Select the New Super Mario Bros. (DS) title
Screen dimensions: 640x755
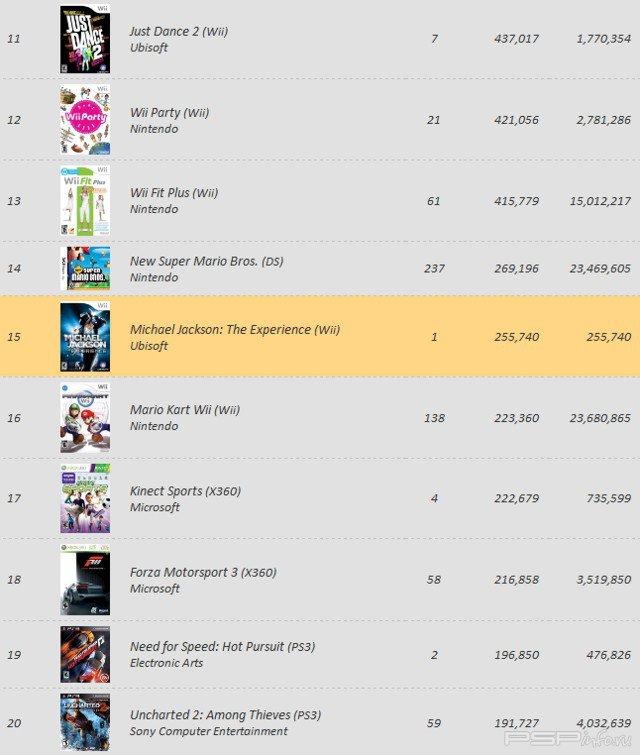point(207,261)
